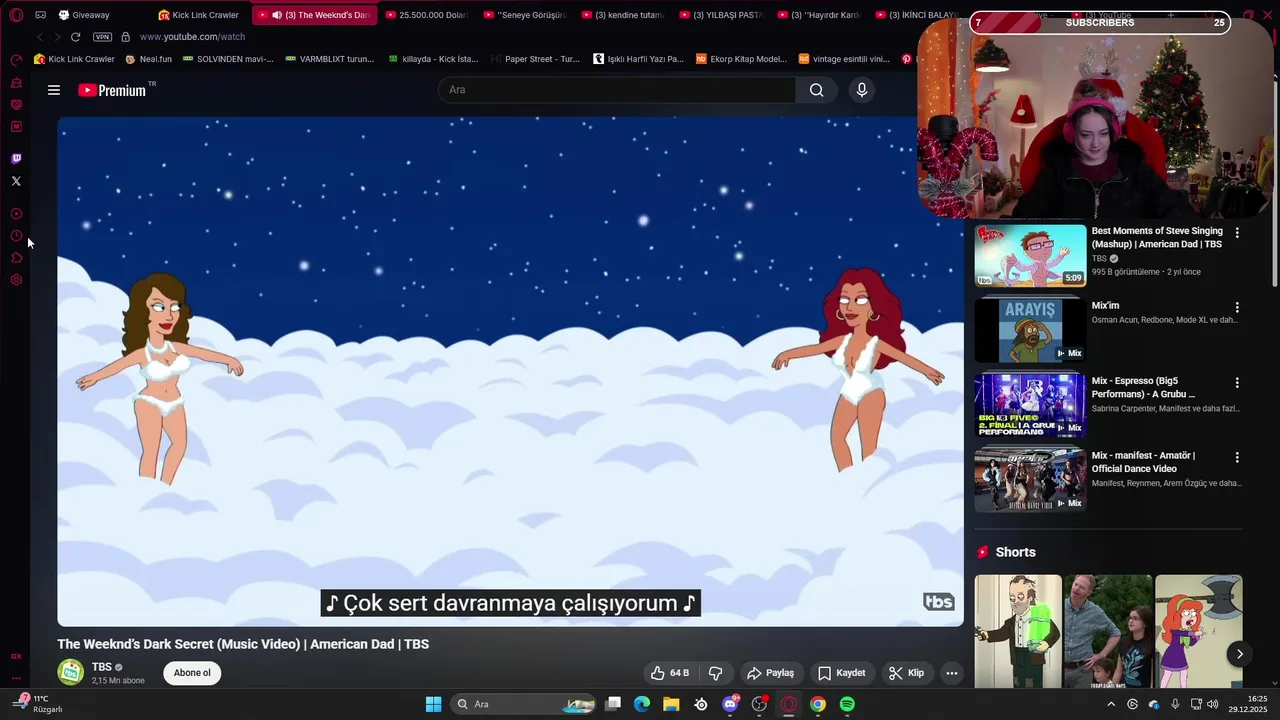Open the Short with green bottle man
The height and width of the screenshot is (720, 1280).
tap(1018, 631)
